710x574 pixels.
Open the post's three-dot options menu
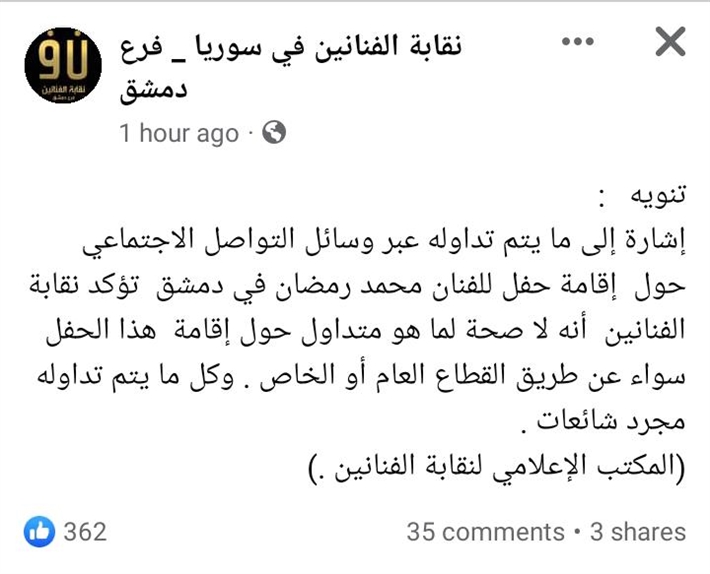pyautogui.click(x=584, y=43)
